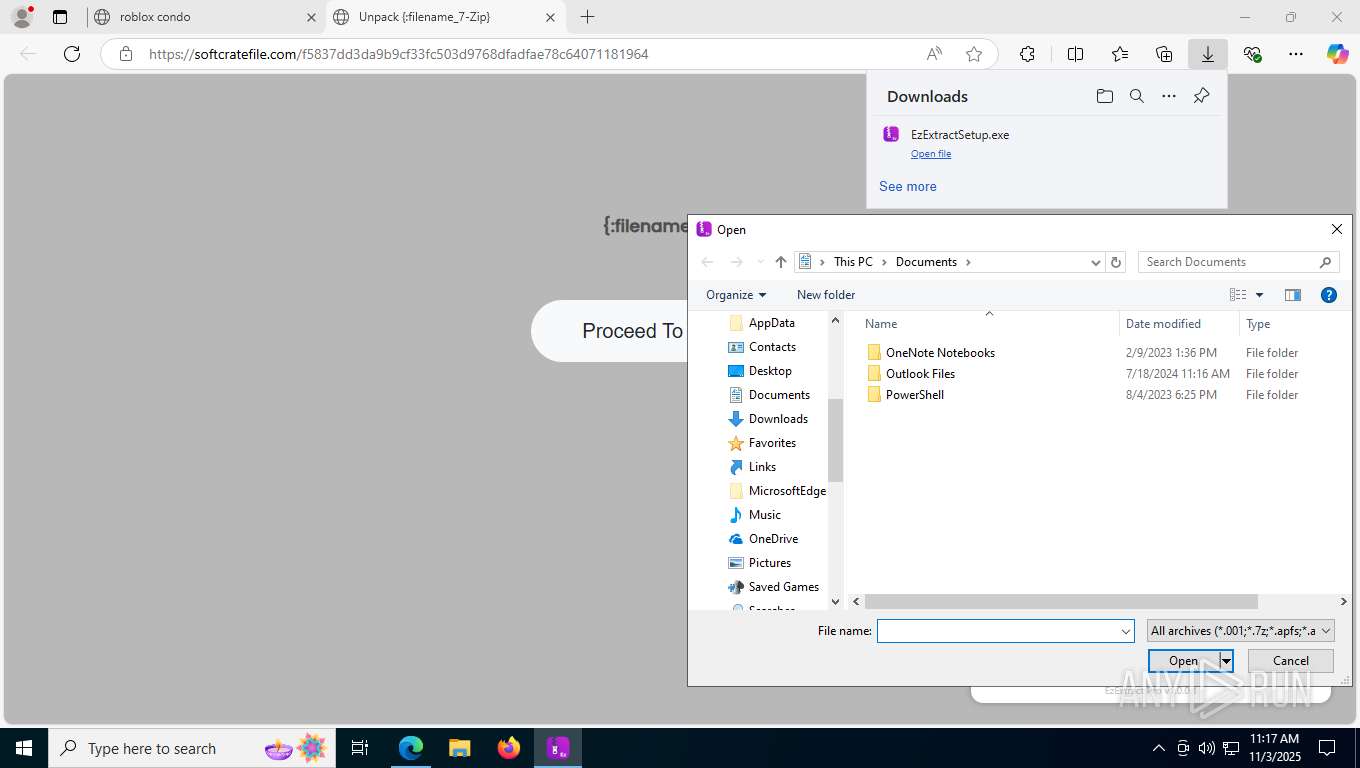Expand recent locations dropdown arrow
Screen dimensions: 1360x768
pyautogui.click(x=760, y=262)
